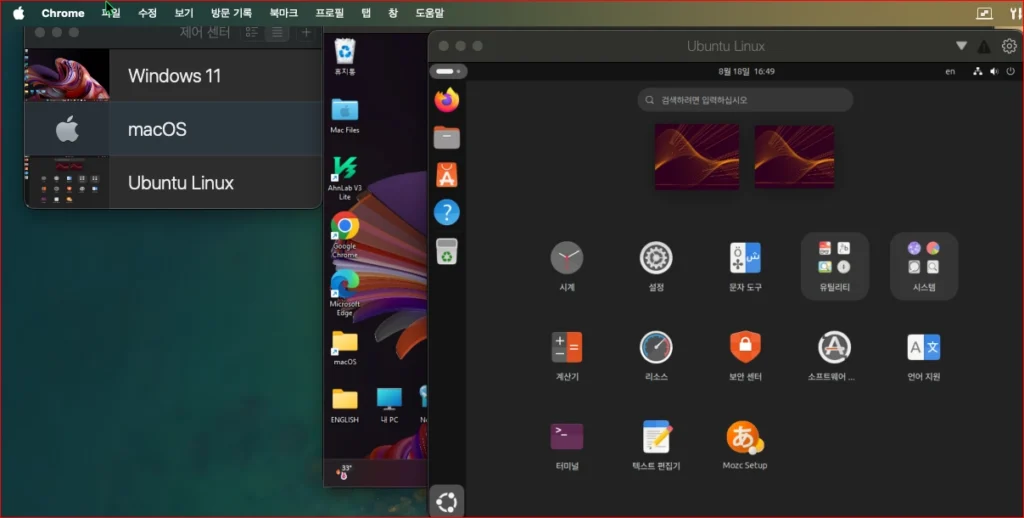Image resolution: width=1024 pixels, height=518 pixels.
Task: Open the 방문 기록 menu
Action: coord(231,13)
